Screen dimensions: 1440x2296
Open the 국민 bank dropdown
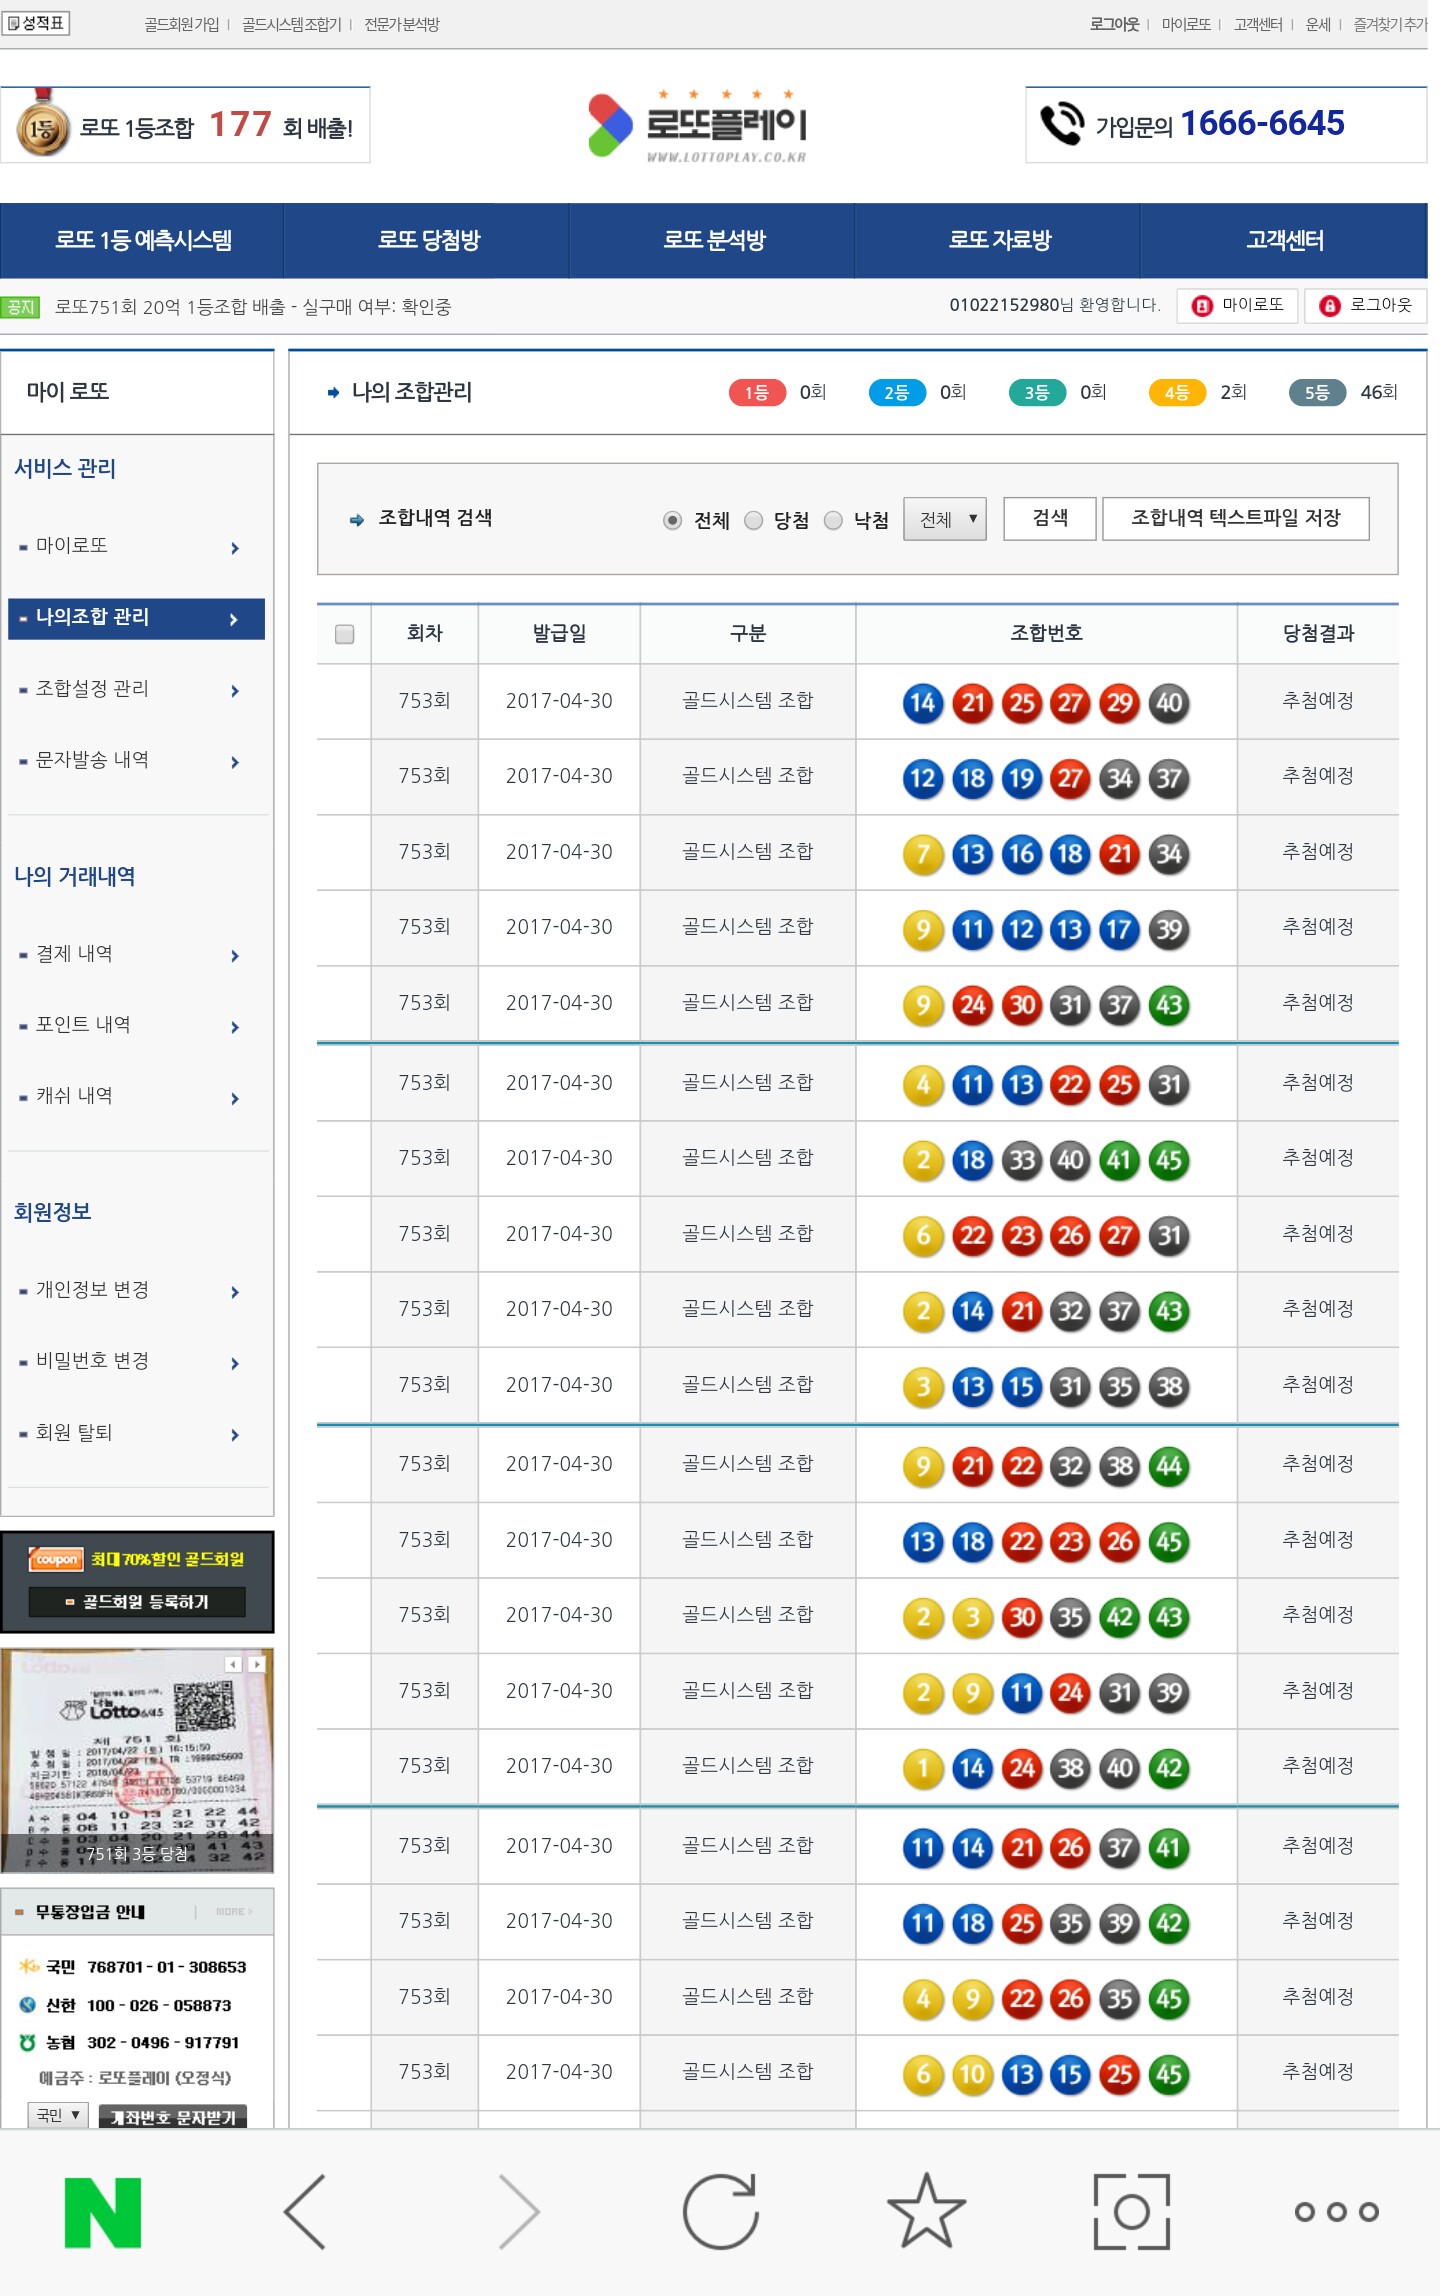58,2115
